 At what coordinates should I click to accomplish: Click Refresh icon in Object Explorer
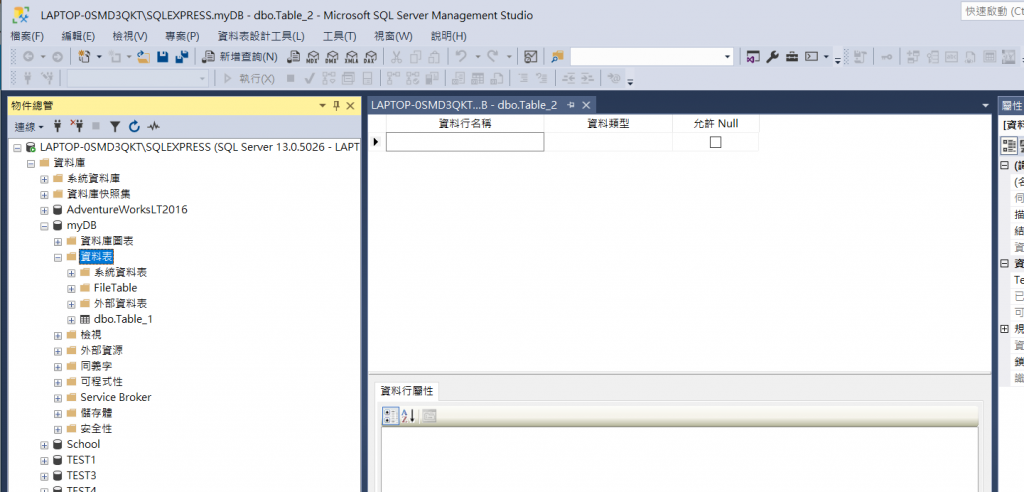tap(135, 126)
